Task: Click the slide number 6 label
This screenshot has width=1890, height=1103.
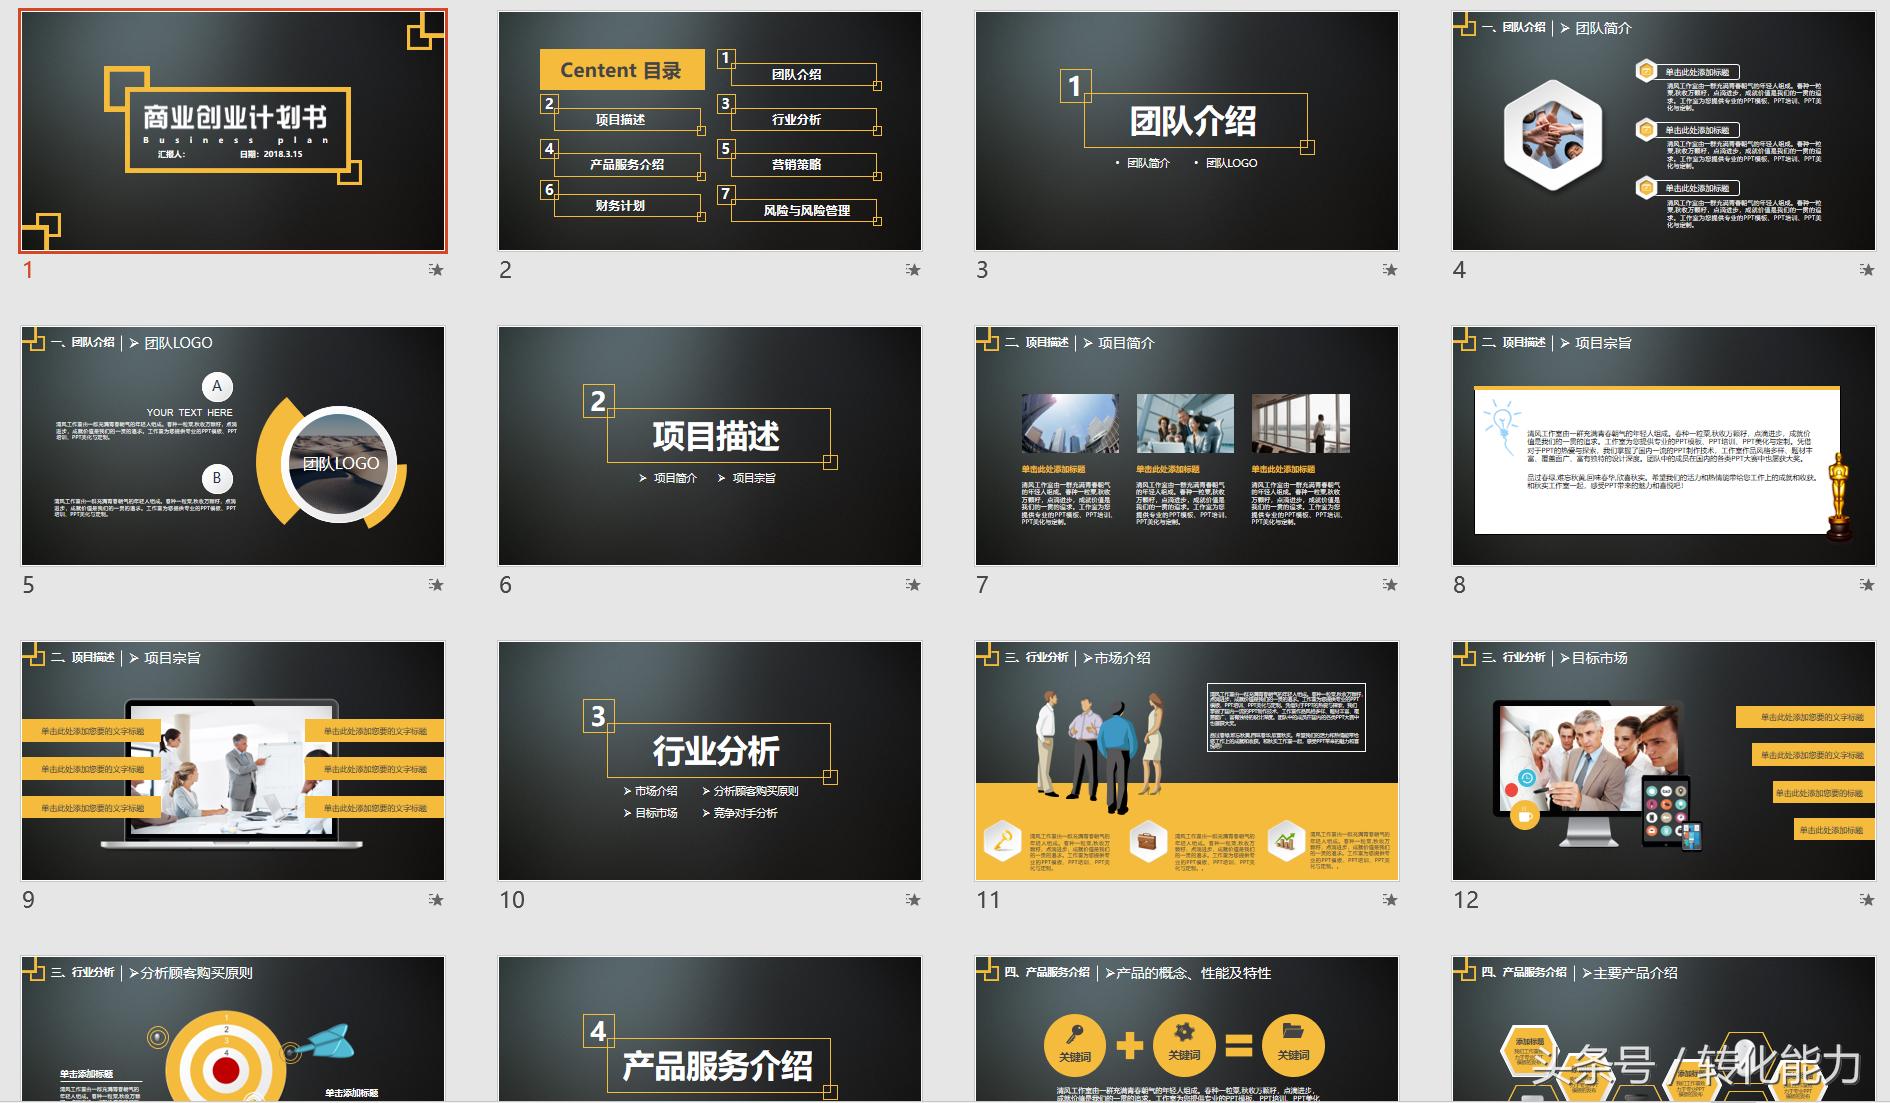Action: pyautogui.click(x=505, y=585)
